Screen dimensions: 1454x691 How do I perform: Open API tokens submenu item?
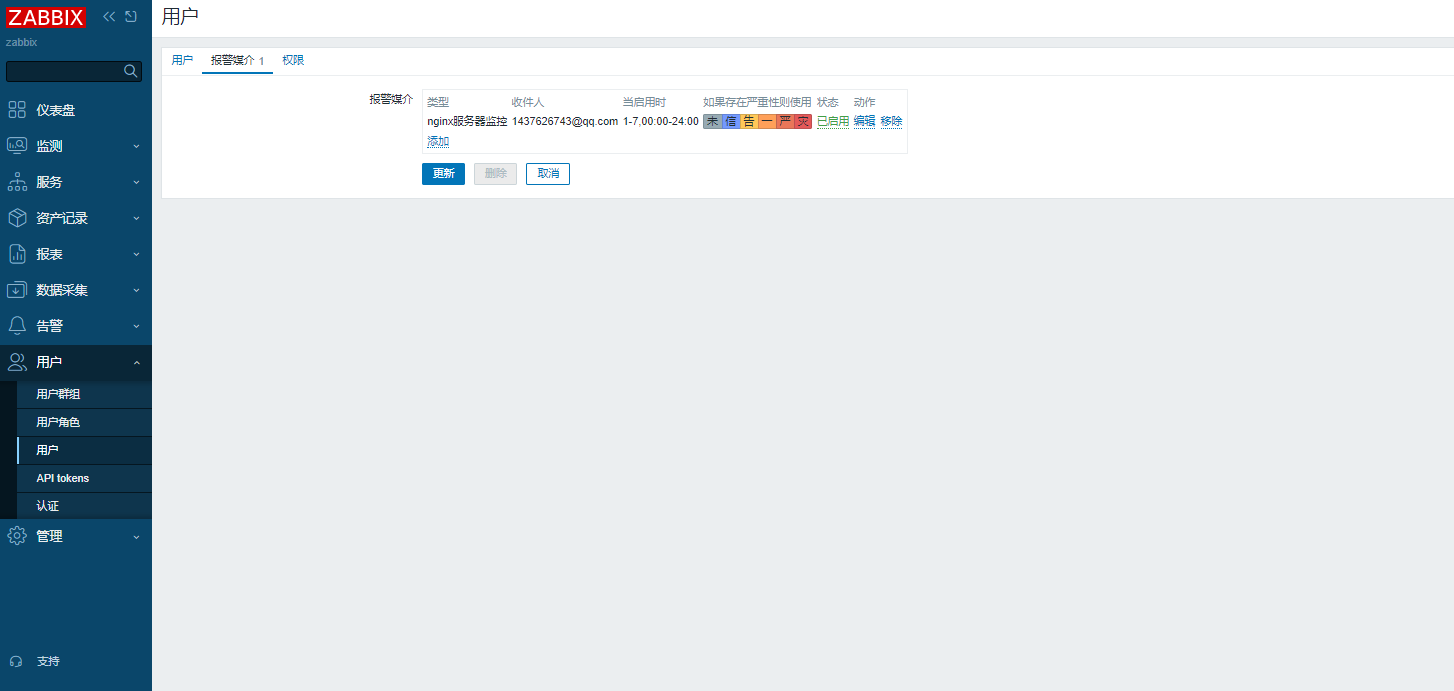click(x=84, y=478)
